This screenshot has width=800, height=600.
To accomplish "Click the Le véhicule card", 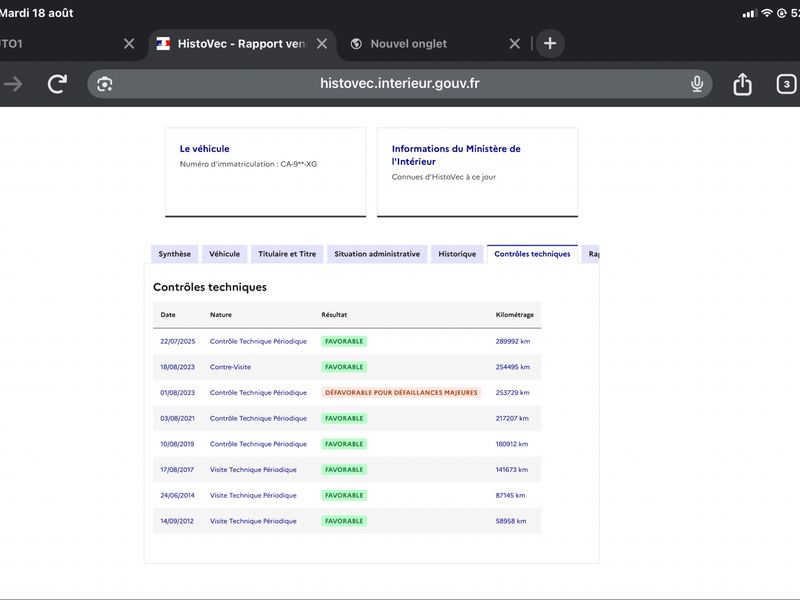I will coord(265,172).
